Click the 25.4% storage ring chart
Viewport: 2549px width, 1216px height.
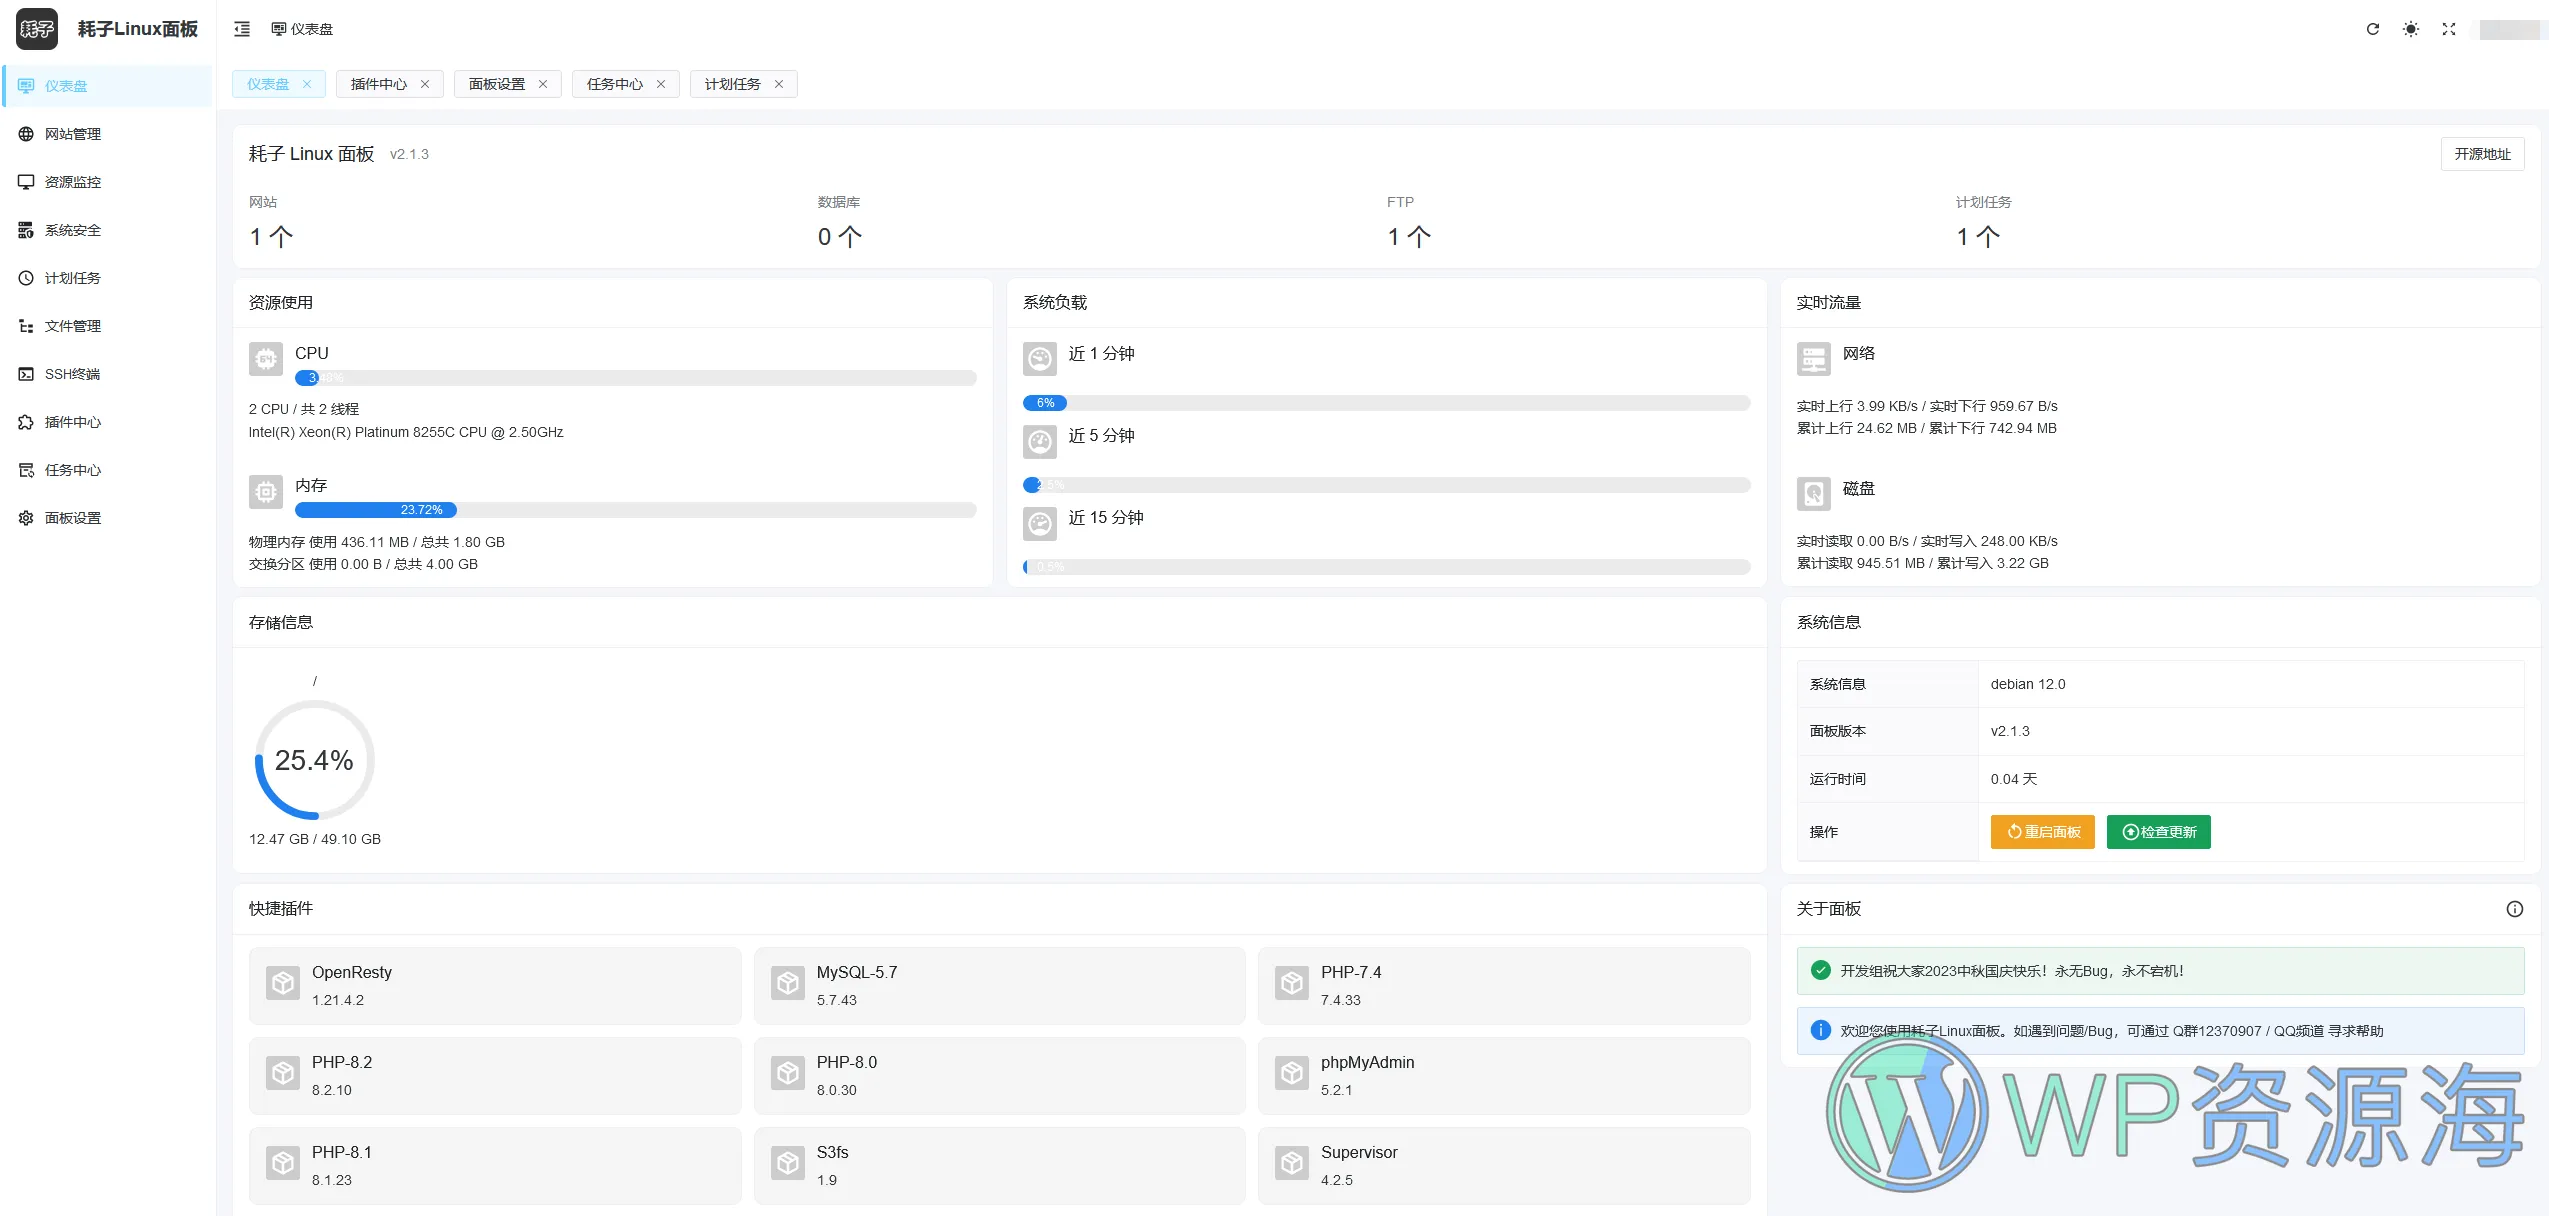[x=315, y=760]
